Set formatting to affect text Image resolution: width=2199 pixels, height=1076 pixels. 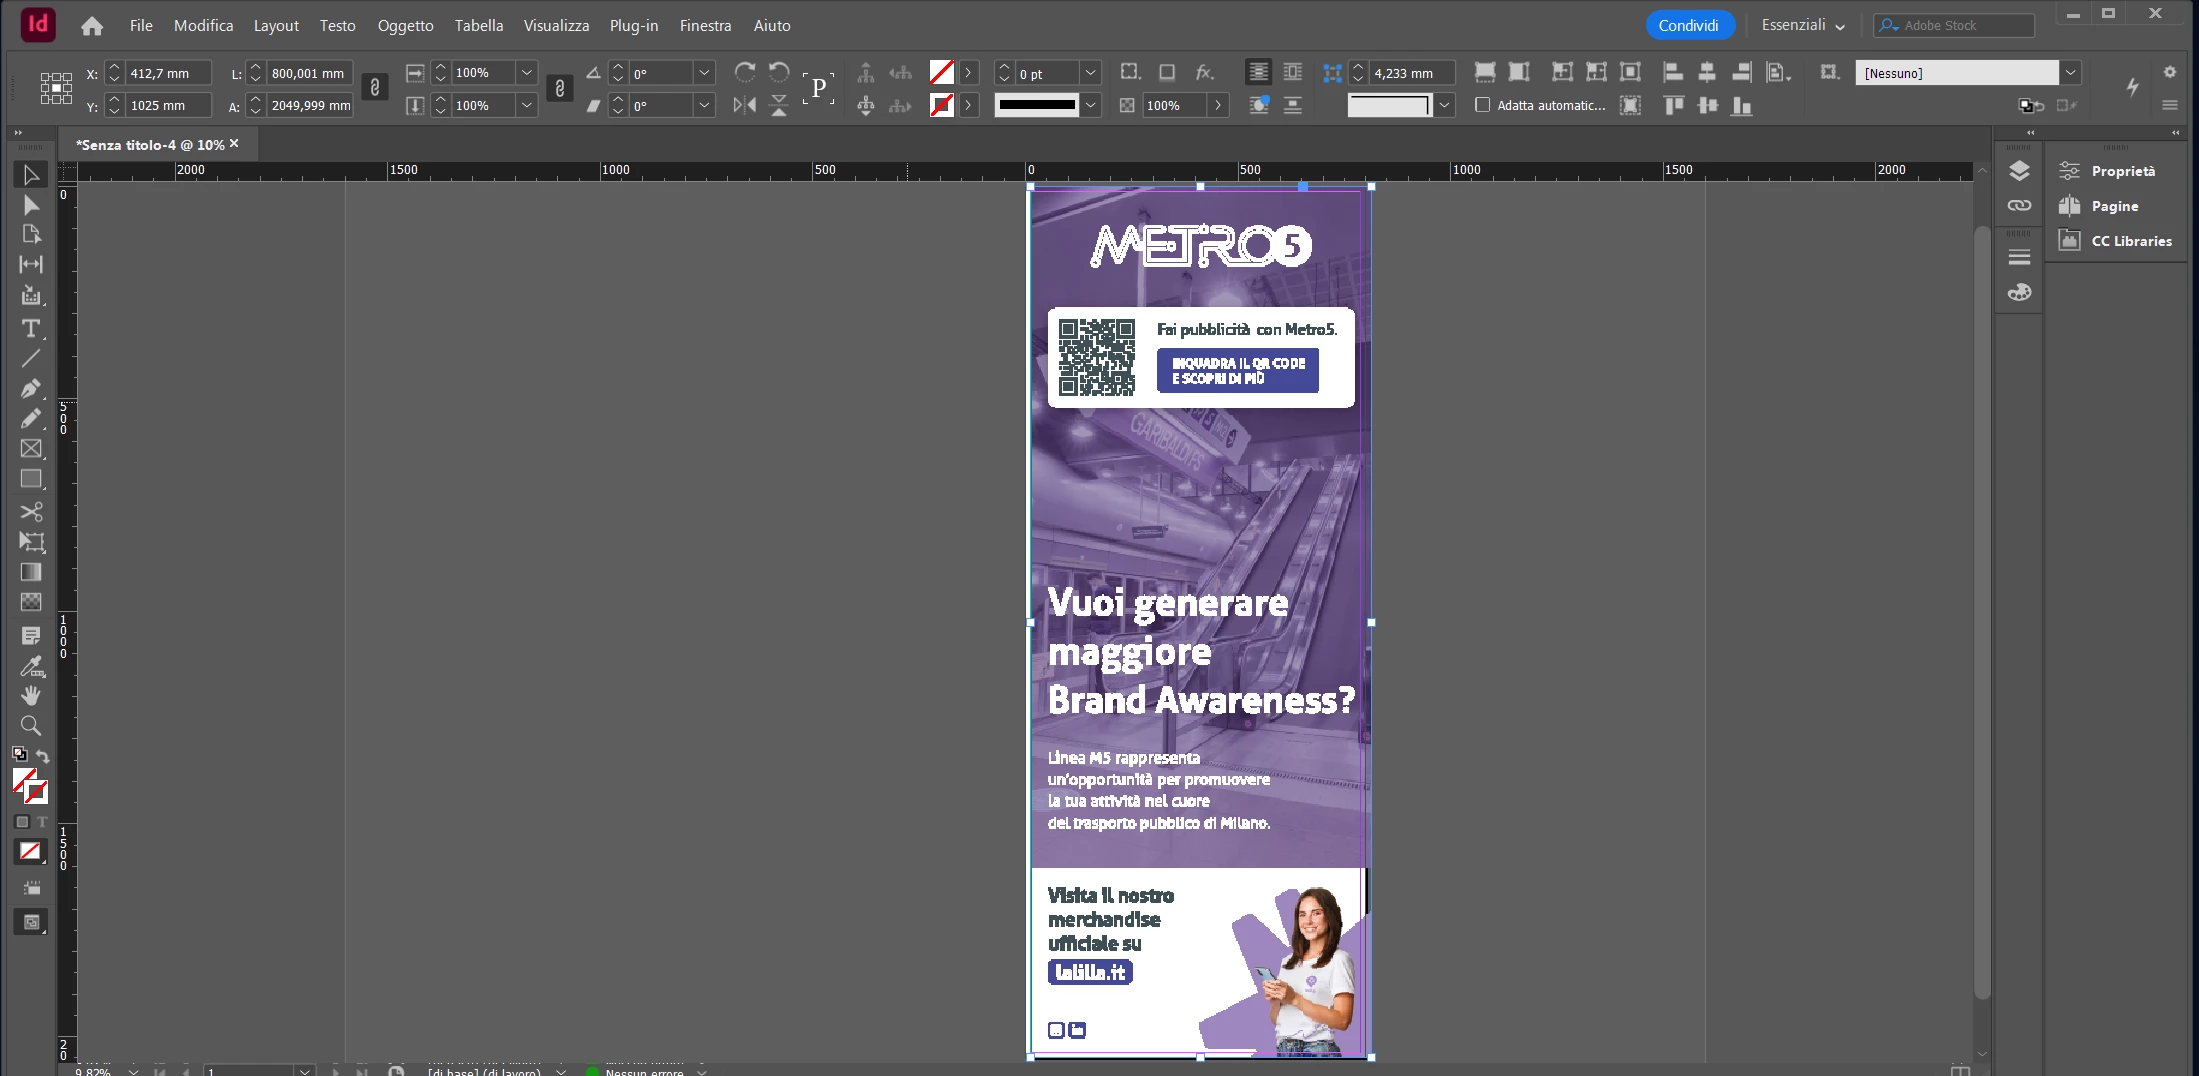pyautogui.click(x=42, y=822)
